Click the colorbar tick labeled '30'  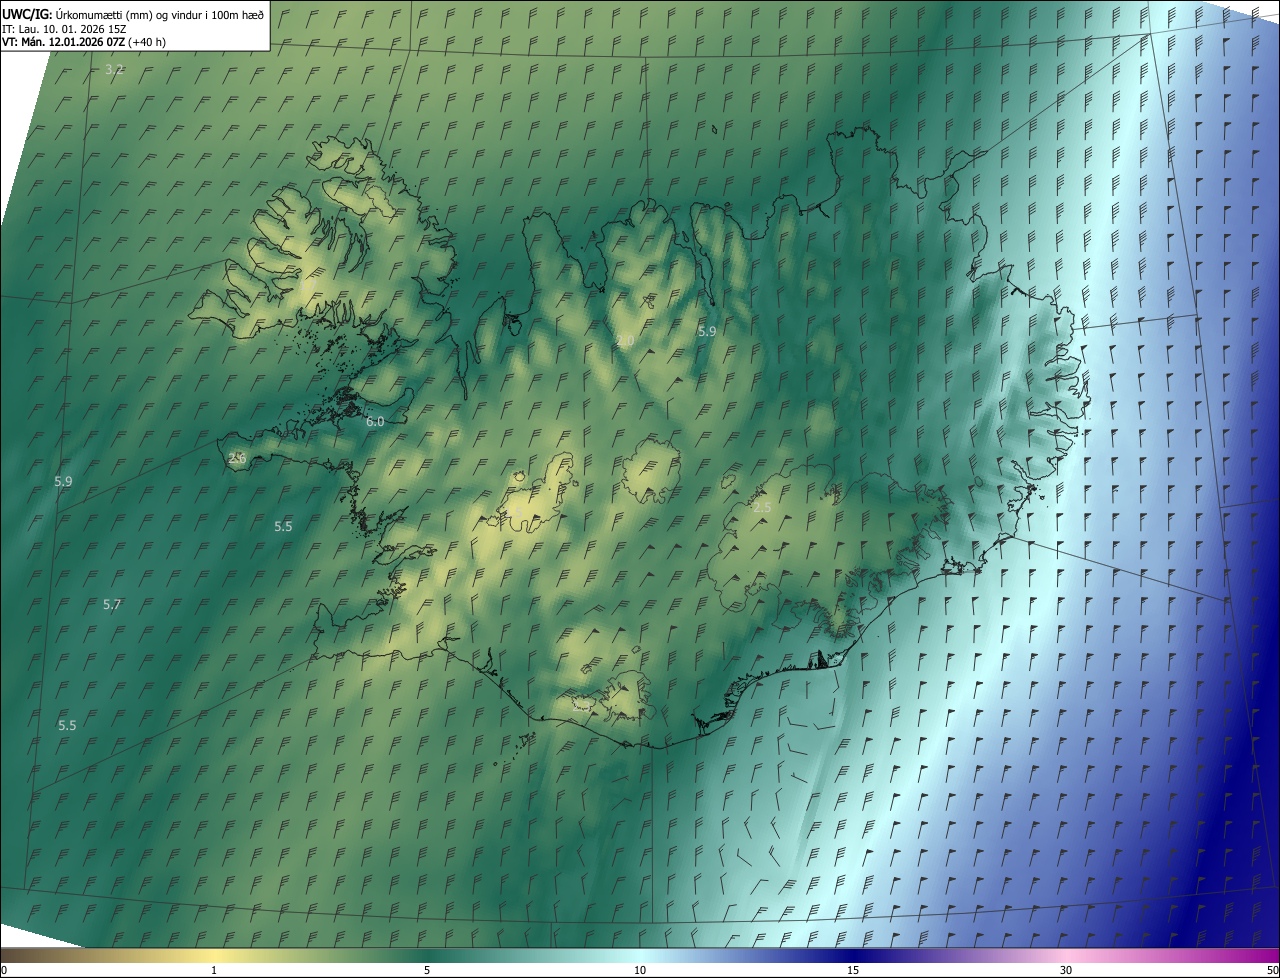point(1066,970)
